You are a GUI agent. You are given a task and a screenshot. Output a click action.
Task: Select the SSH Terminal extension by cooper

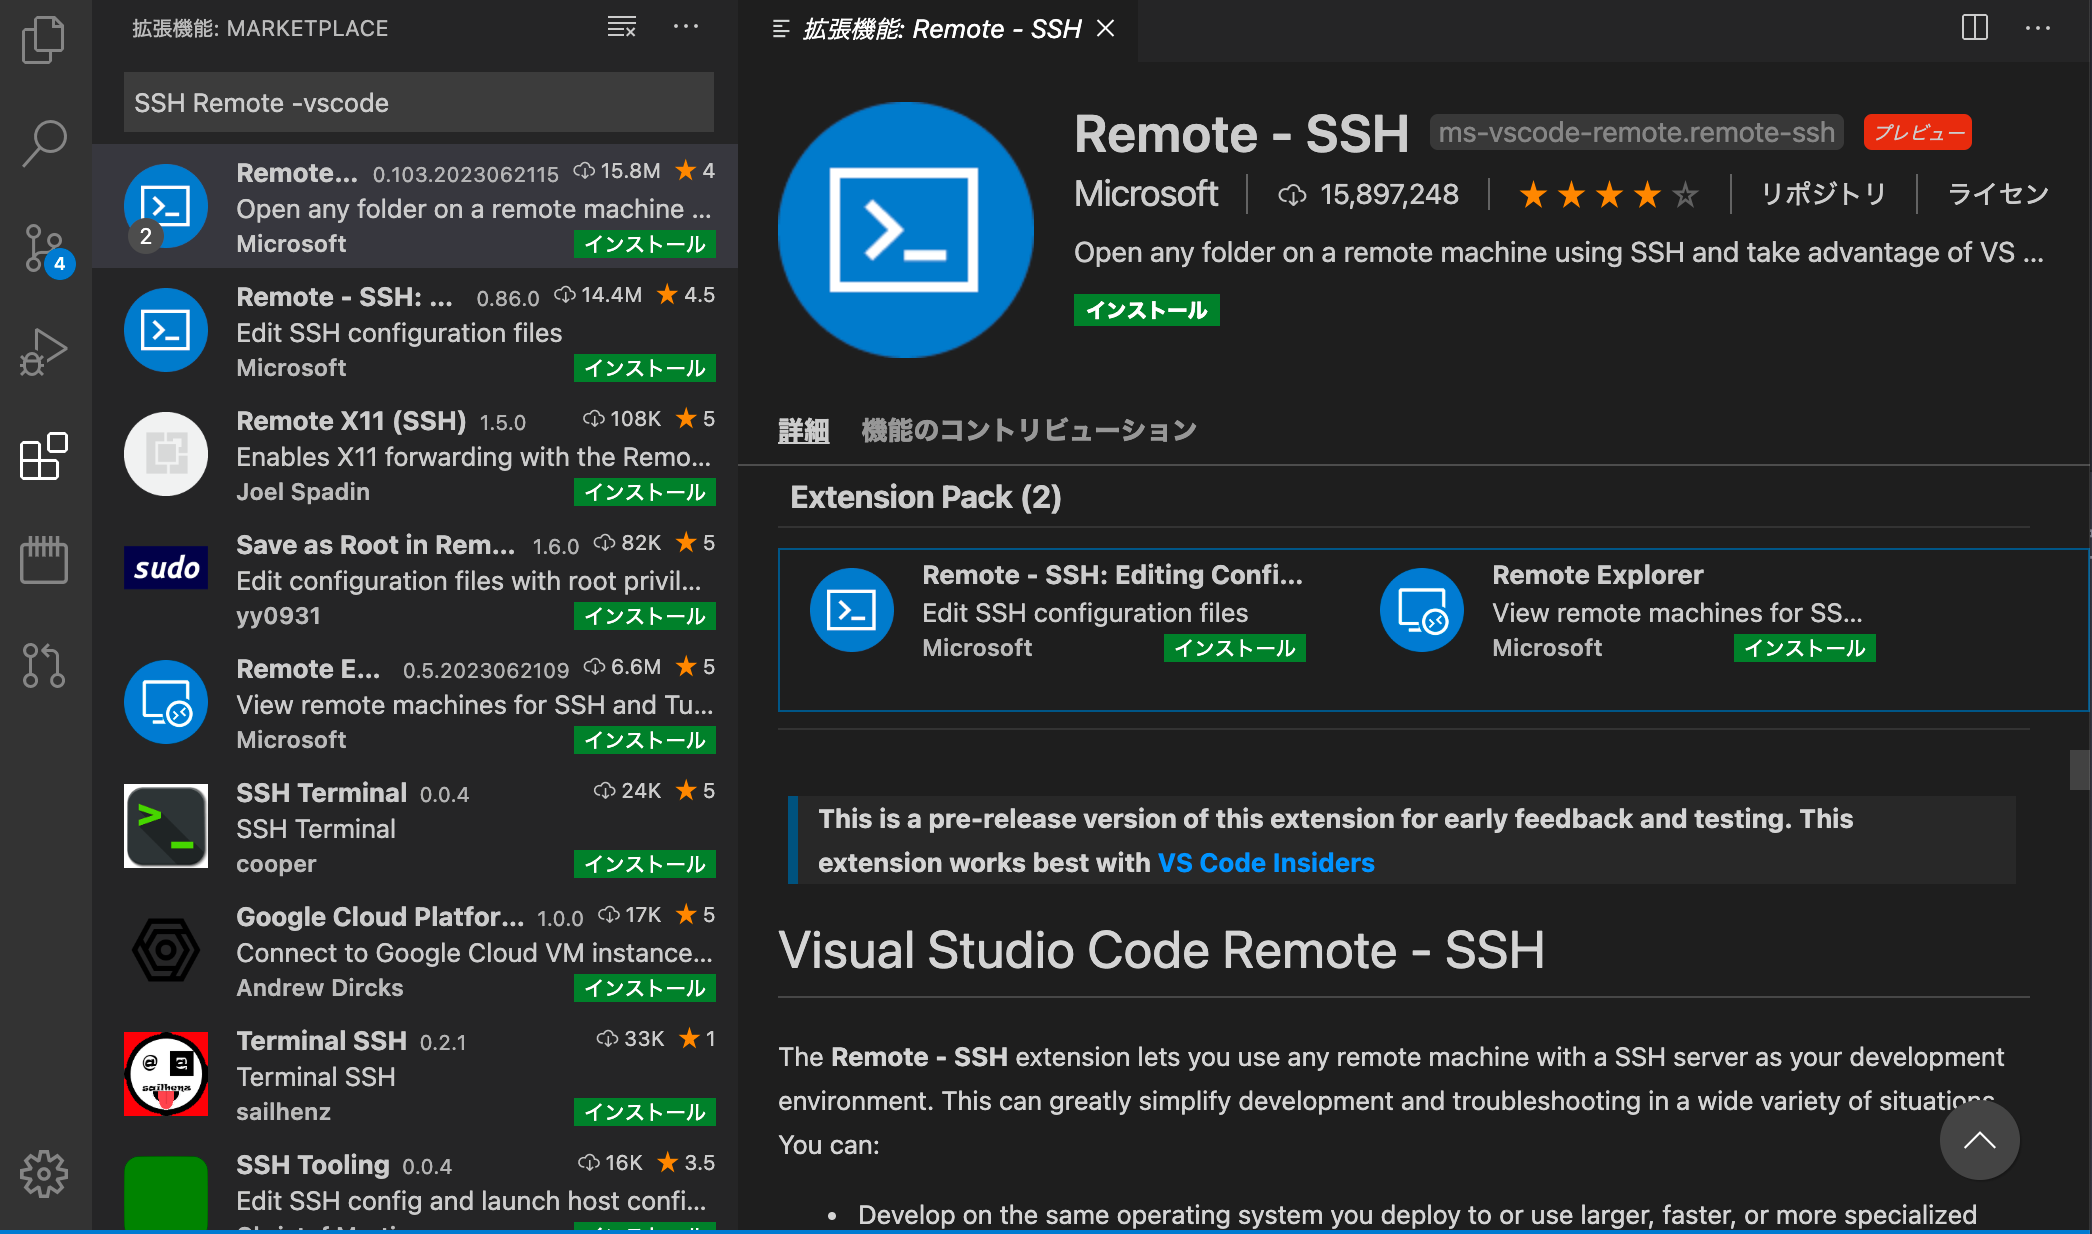[x=415, y=828]
